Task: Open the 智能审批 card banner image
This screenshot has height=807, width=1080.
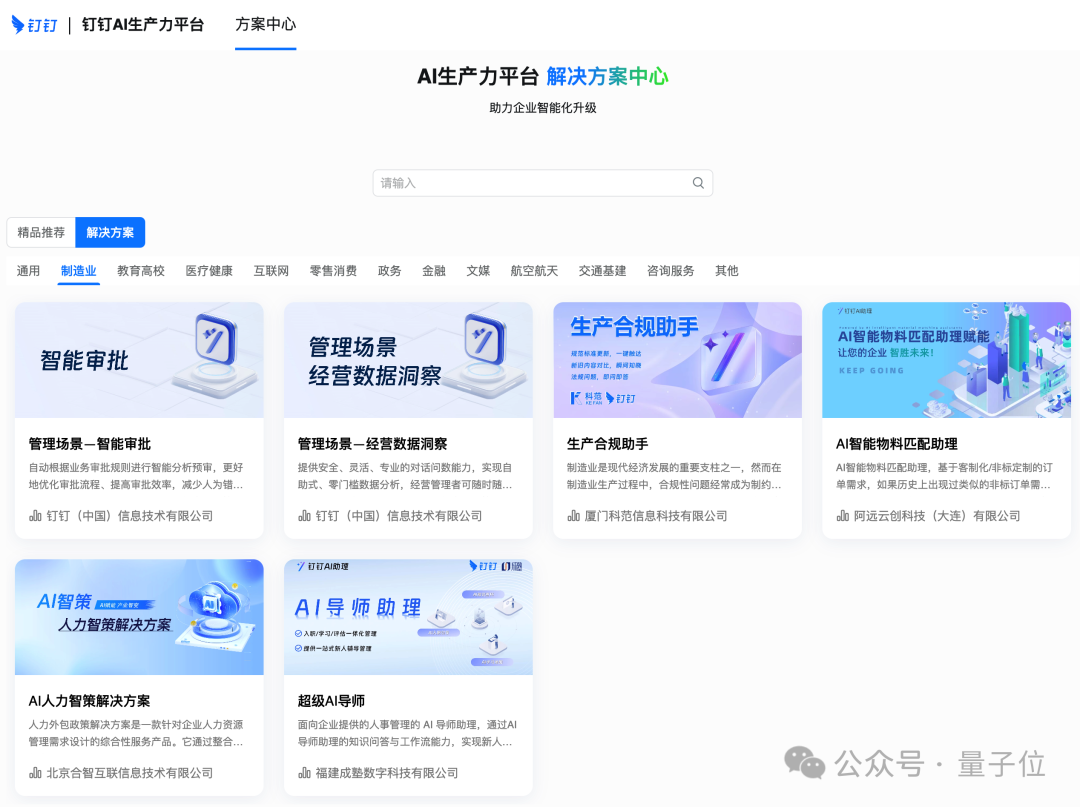Action: pos(139,360)
